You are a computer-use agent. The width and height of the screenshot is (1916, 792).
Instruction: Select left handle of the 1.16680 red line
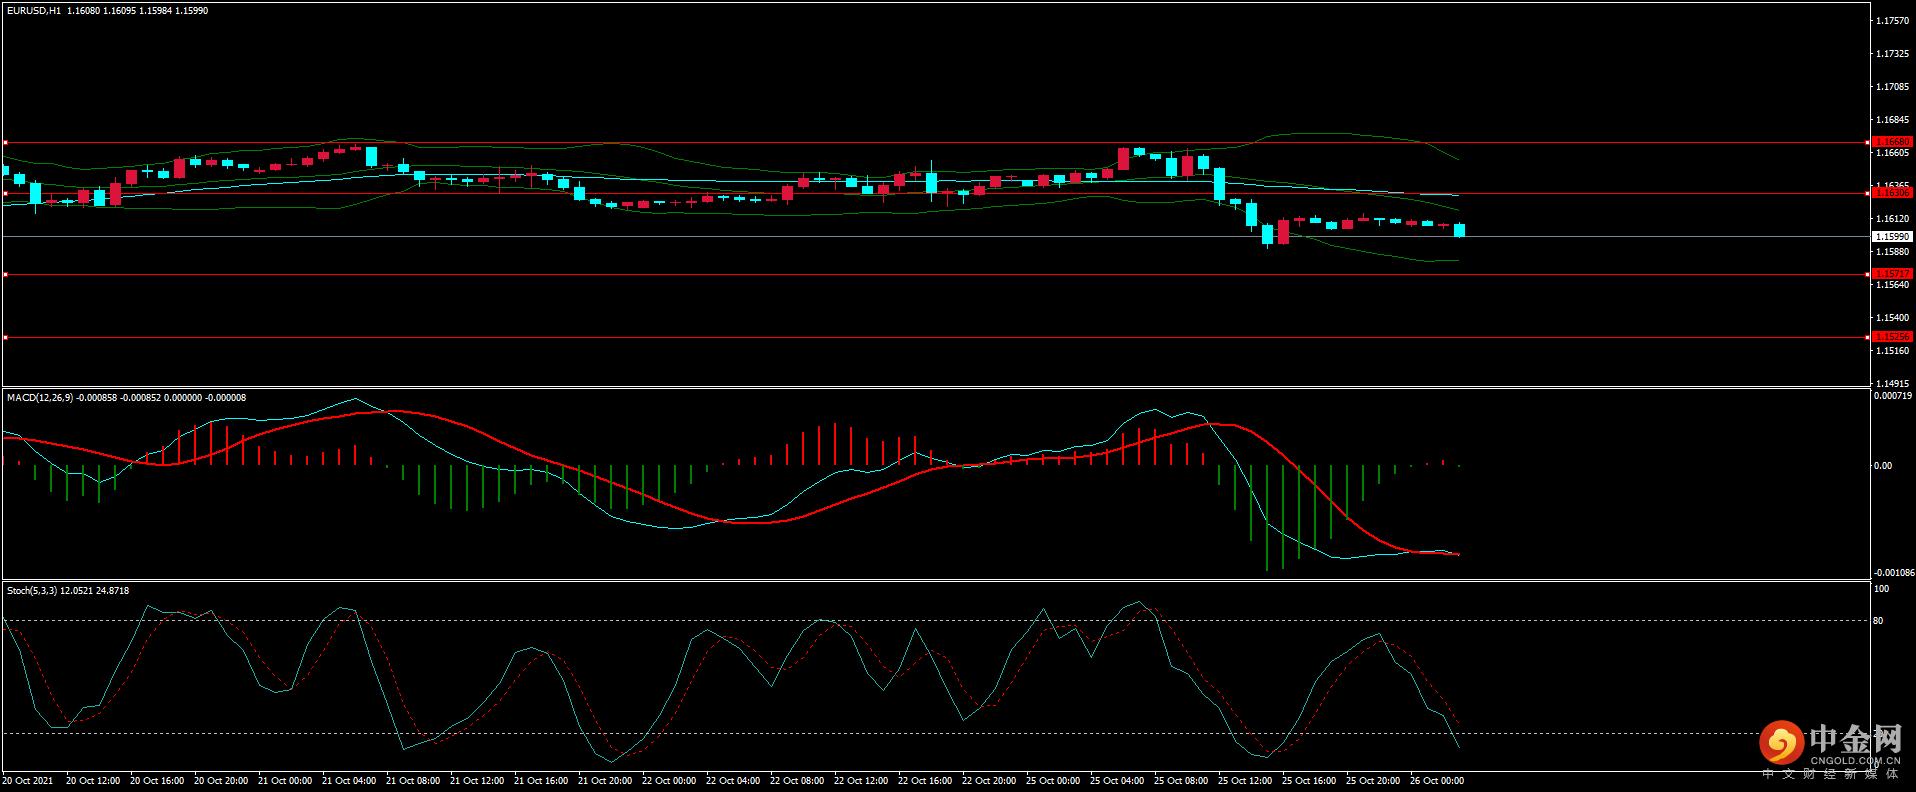(5, 142)
